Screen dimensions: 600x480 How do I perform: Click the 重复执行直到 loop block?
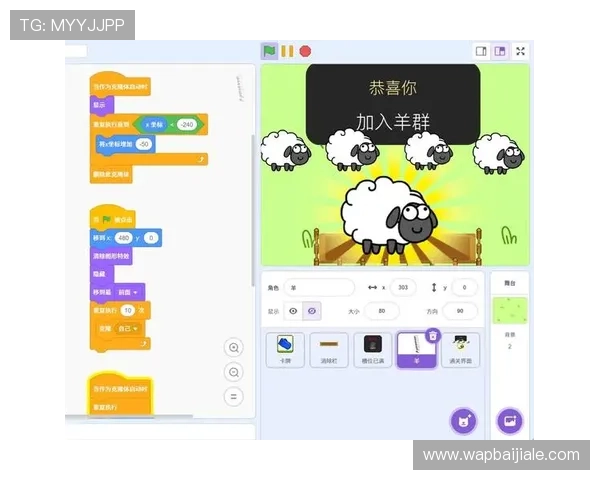coord(111,124)
